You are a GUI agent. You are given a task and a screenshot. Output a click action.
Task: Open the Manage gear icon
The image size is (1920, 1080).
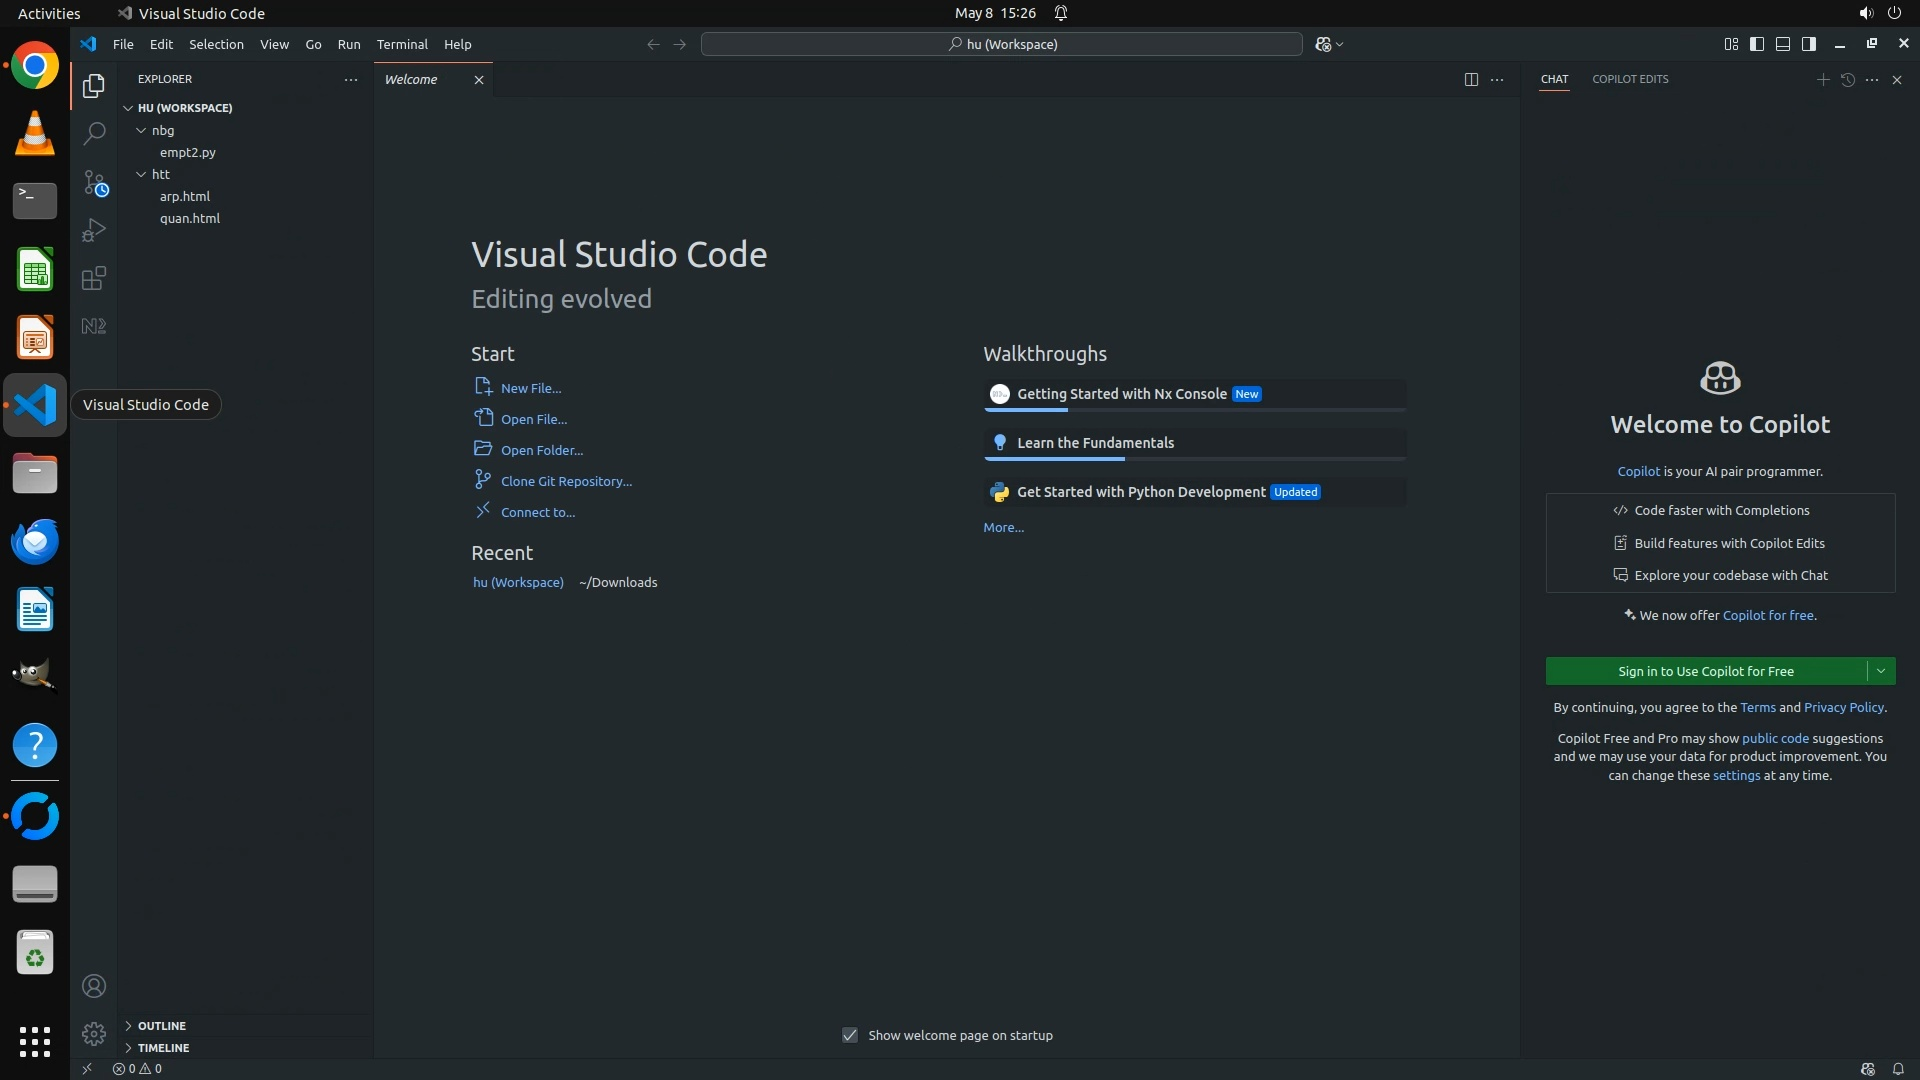coord(94,1033)
